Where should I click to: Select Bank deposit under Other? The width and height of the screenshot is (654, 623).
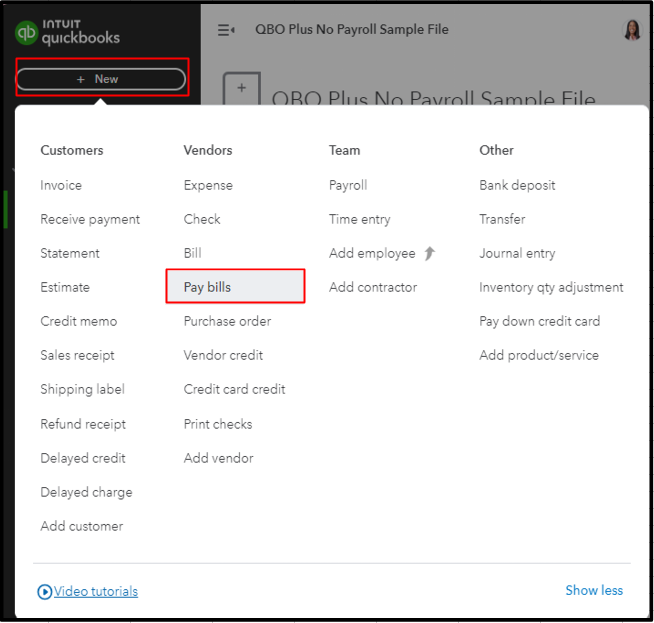click(x=517, y=185)
